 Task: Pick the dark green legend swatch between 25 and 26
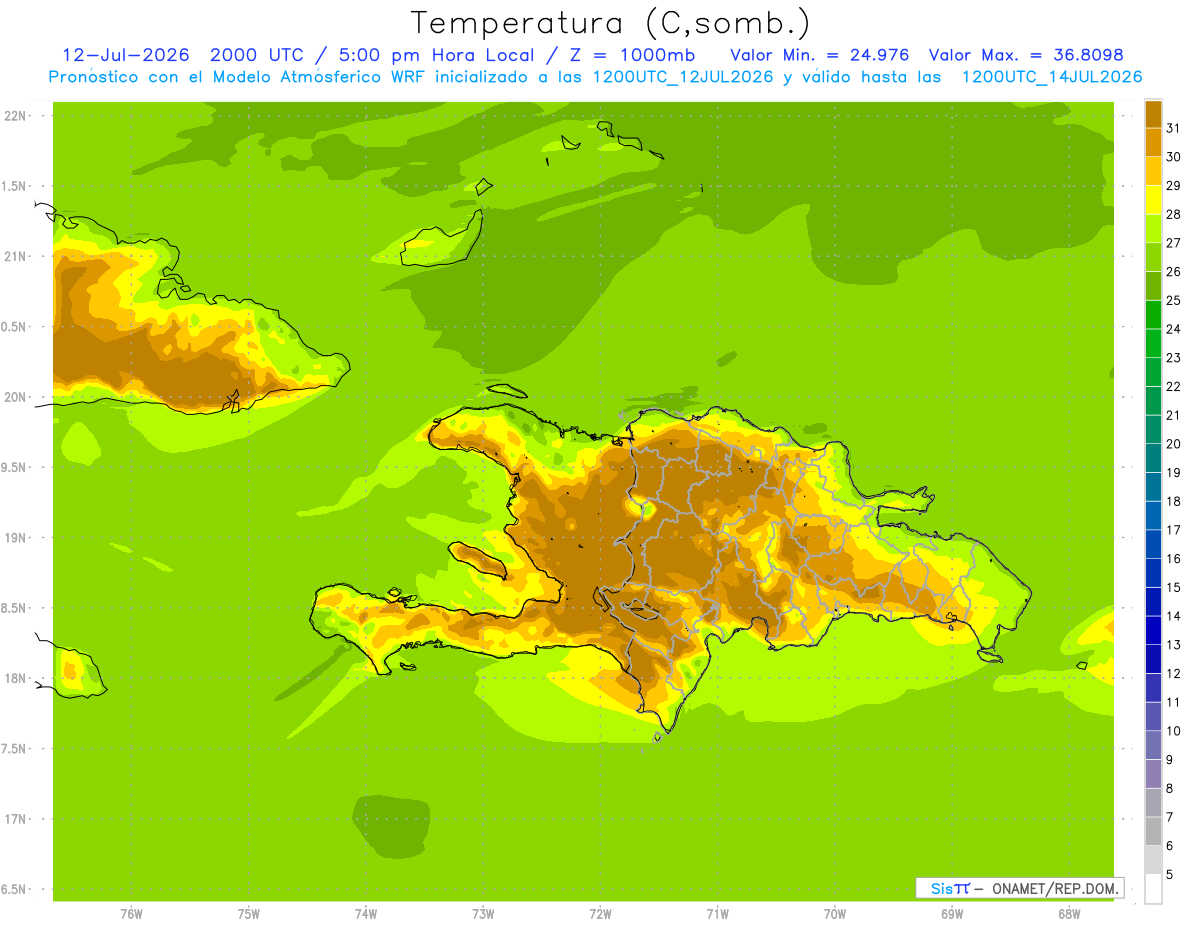[x=1153, y=286]
